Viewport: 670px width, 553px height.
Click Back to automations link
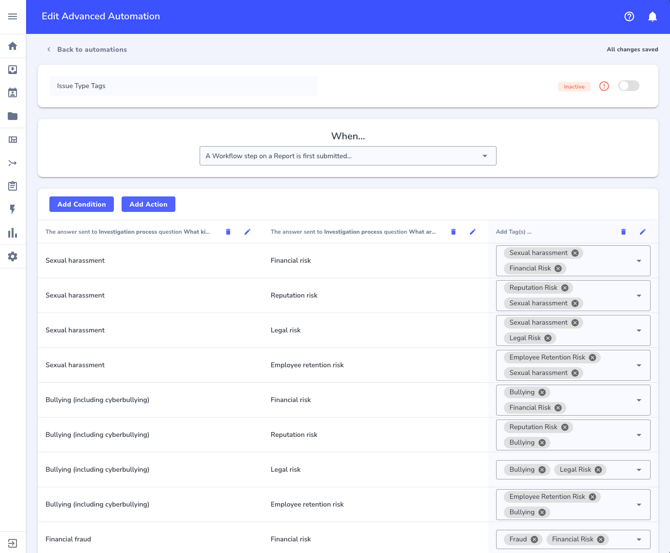[91, 49]
